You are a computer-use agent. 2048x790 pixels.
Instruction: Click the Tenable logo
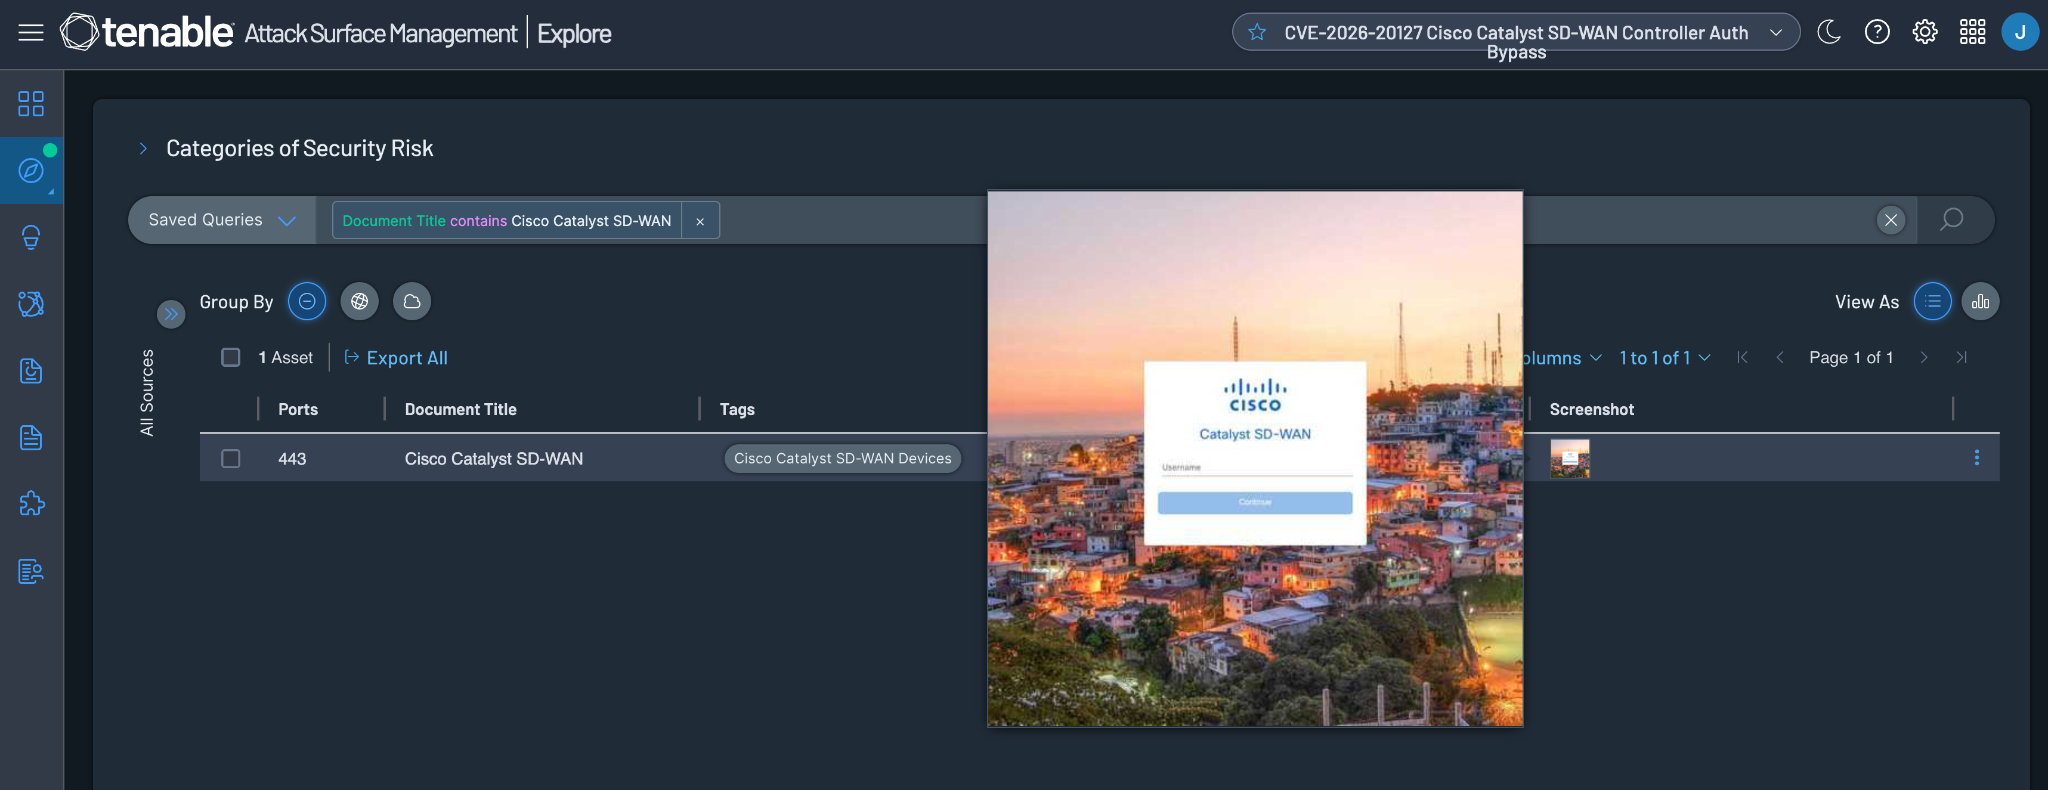pos(147,32)
